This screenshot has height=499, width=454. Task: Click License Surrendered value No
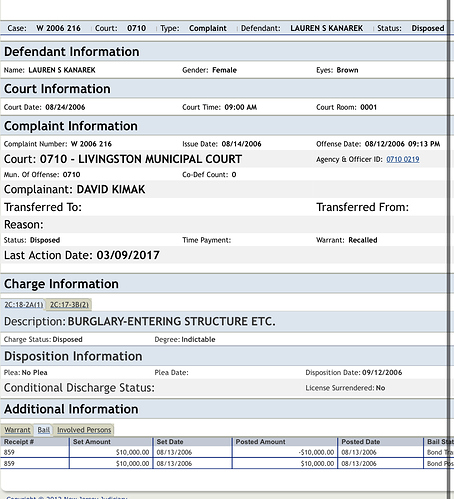[380, 388]
